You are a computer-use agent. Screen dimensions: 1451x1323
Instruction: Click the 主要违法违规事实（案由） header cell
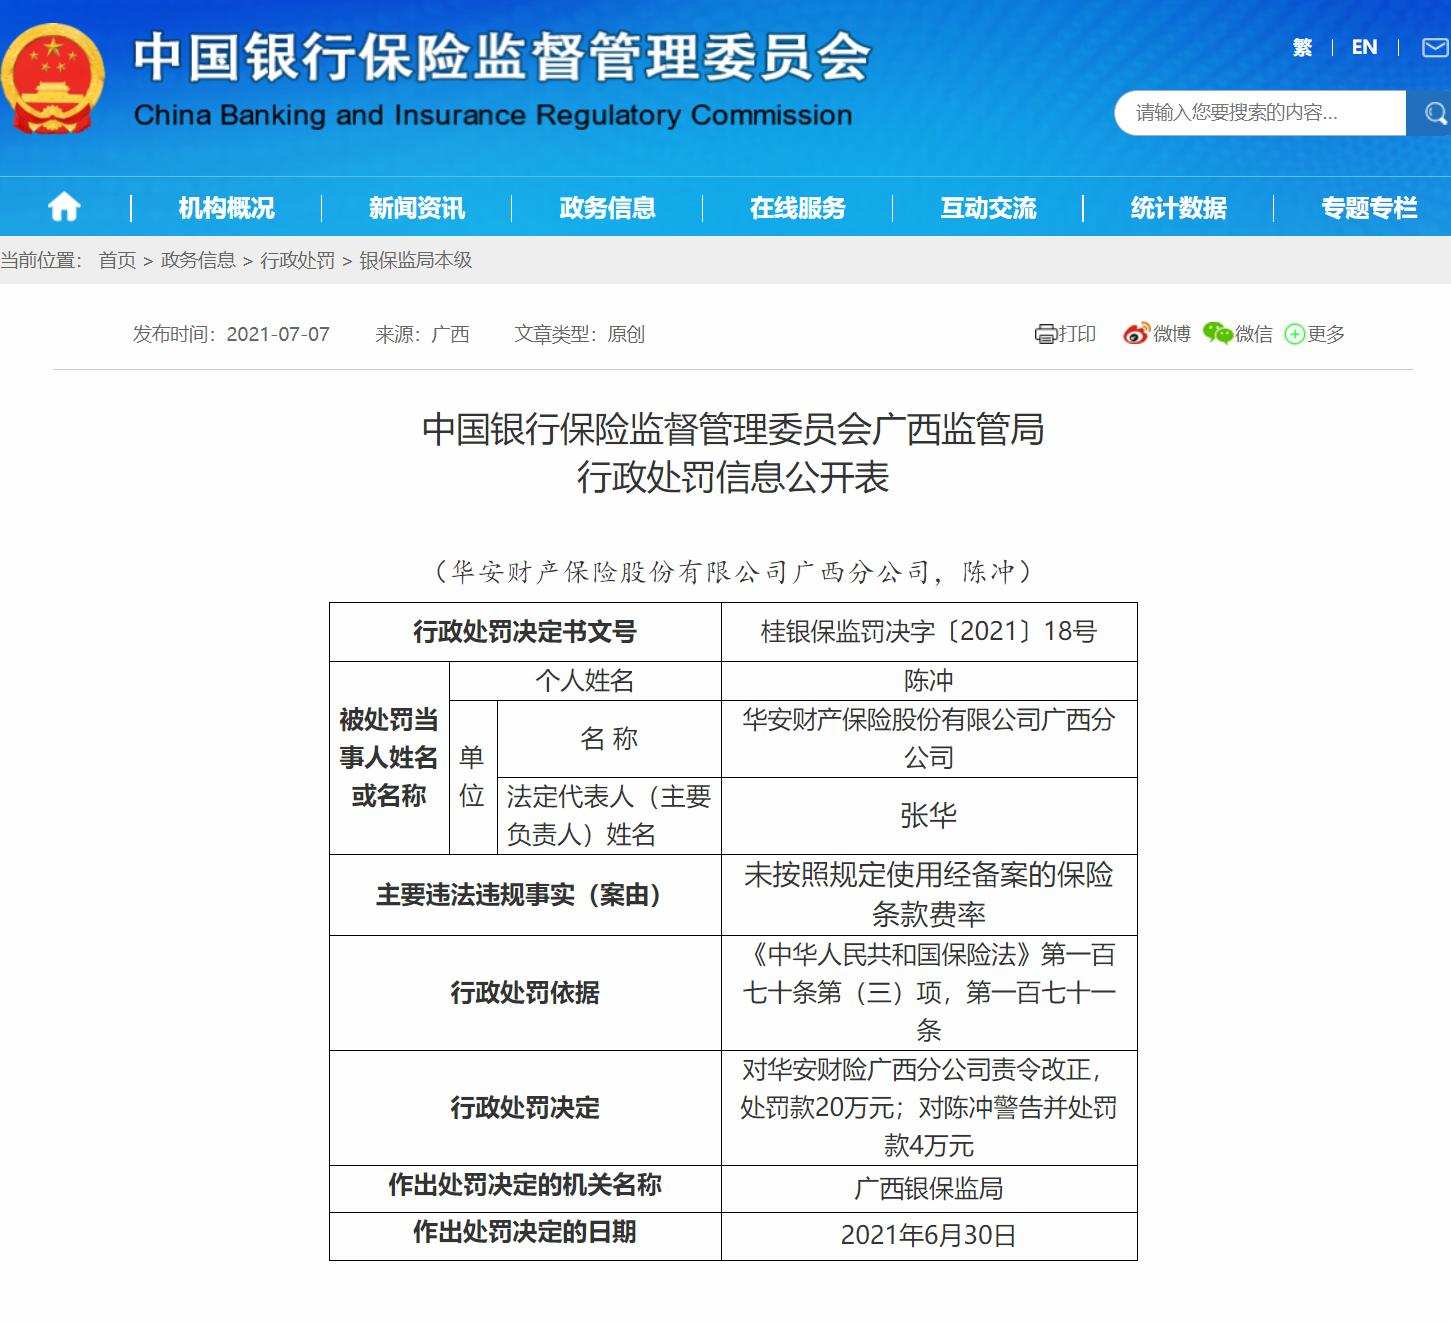pos(525,895)
